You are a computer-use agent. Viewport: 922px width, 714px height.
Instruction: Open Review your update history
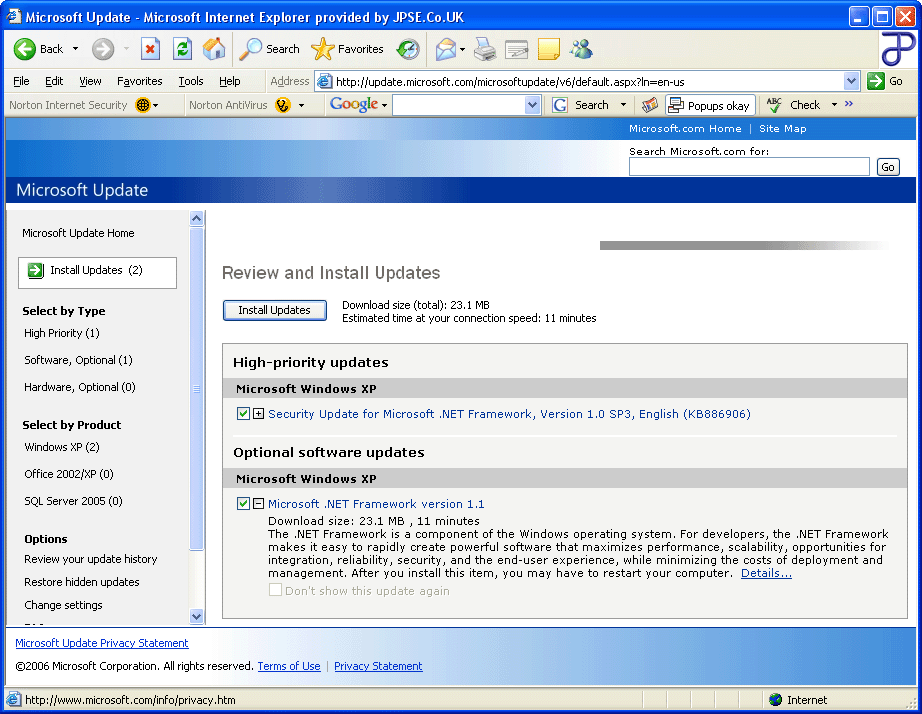91,559
